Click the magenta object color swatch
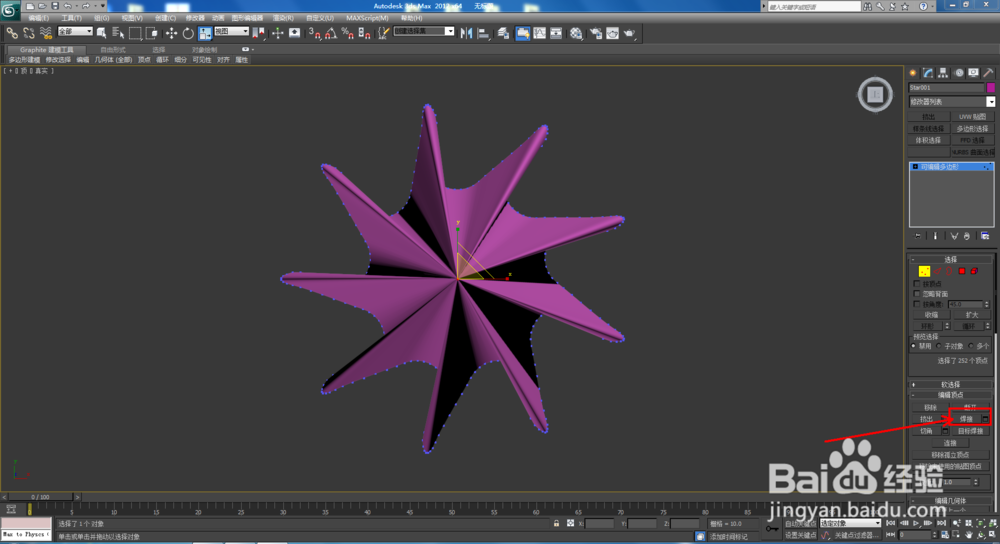1000x544 pixels. pos(990,88)
